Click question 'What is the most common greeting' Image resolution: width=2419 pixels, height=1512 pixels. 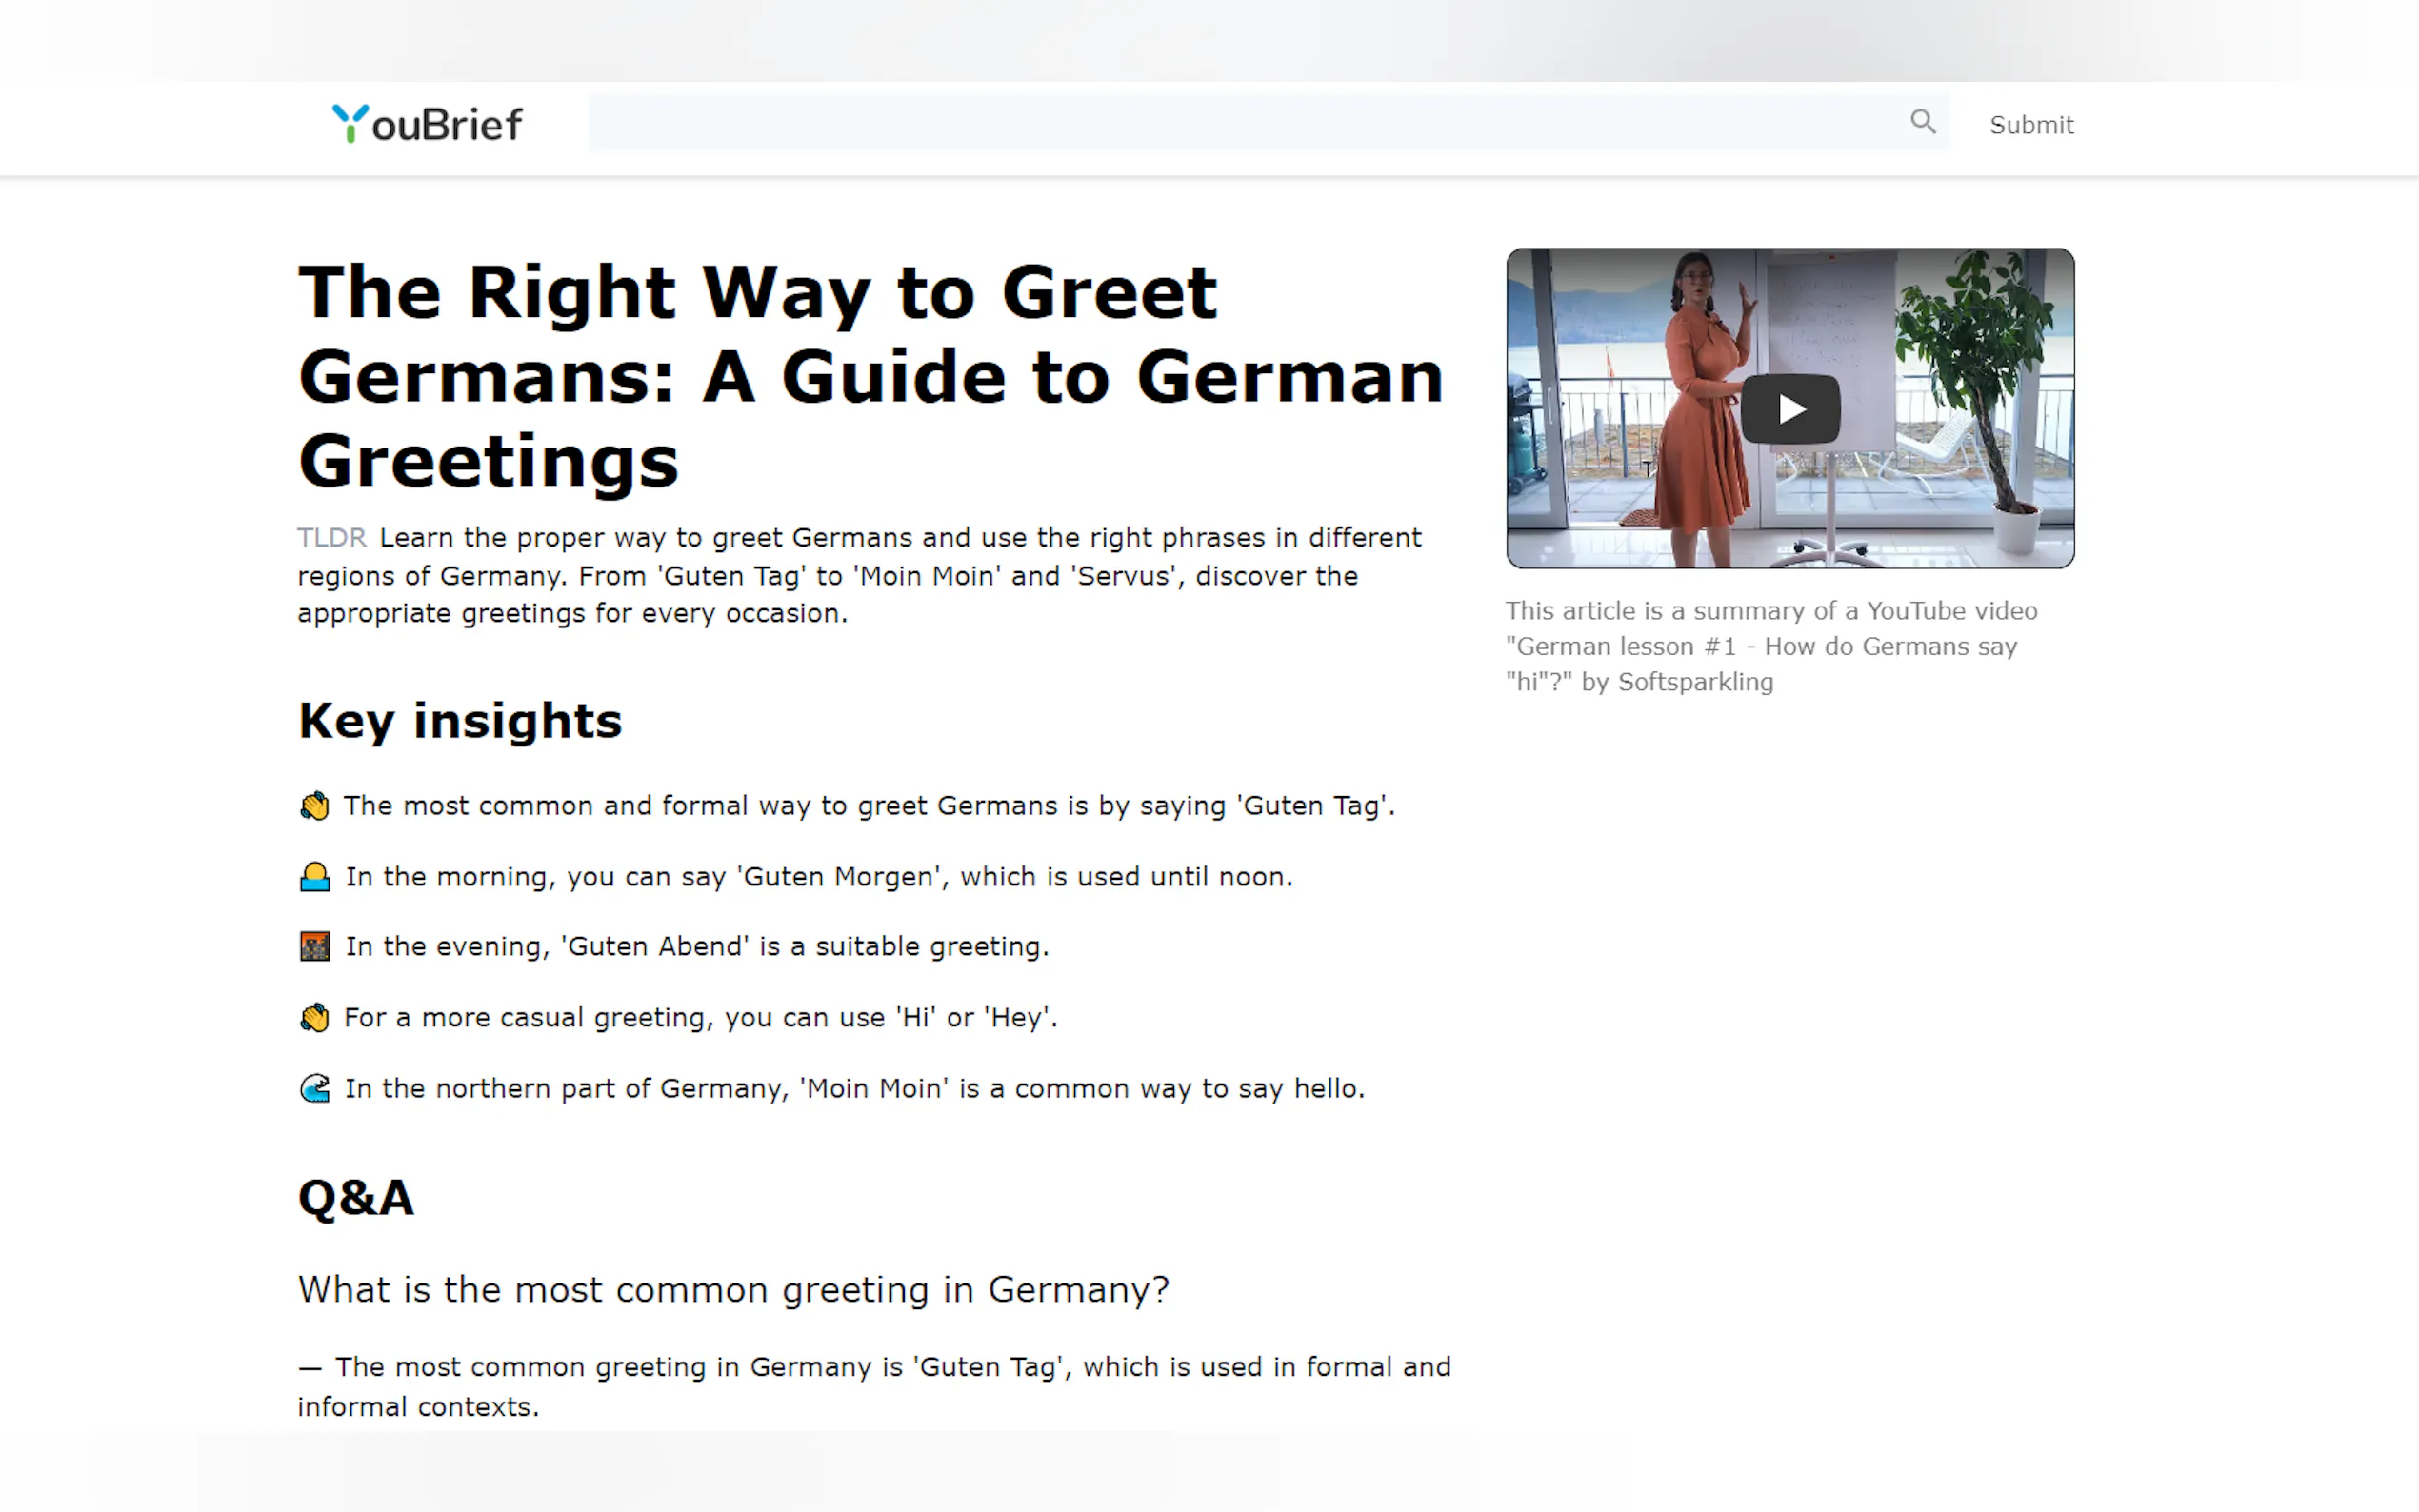pyautogui.click(x=733, y=1290)
